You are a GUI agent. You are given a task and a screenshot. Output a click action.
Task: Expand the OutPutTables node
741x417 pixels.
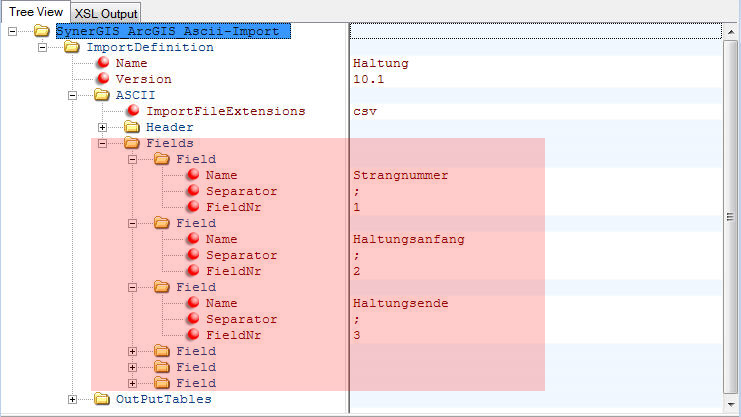[72, 399]
